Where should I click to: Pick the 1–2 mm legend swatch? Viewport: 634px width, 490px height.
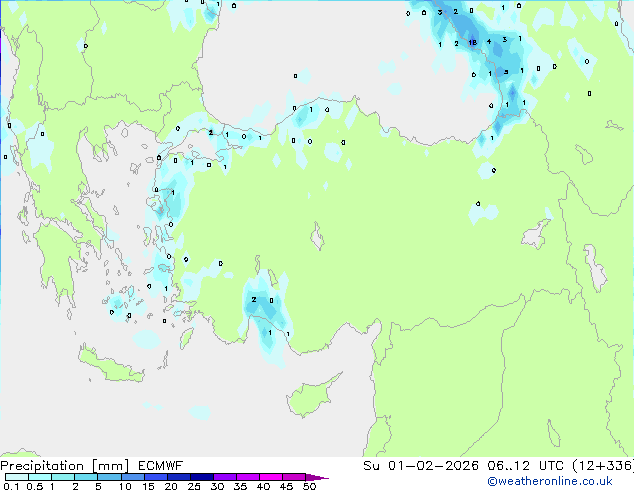click(x=63, y=477)
